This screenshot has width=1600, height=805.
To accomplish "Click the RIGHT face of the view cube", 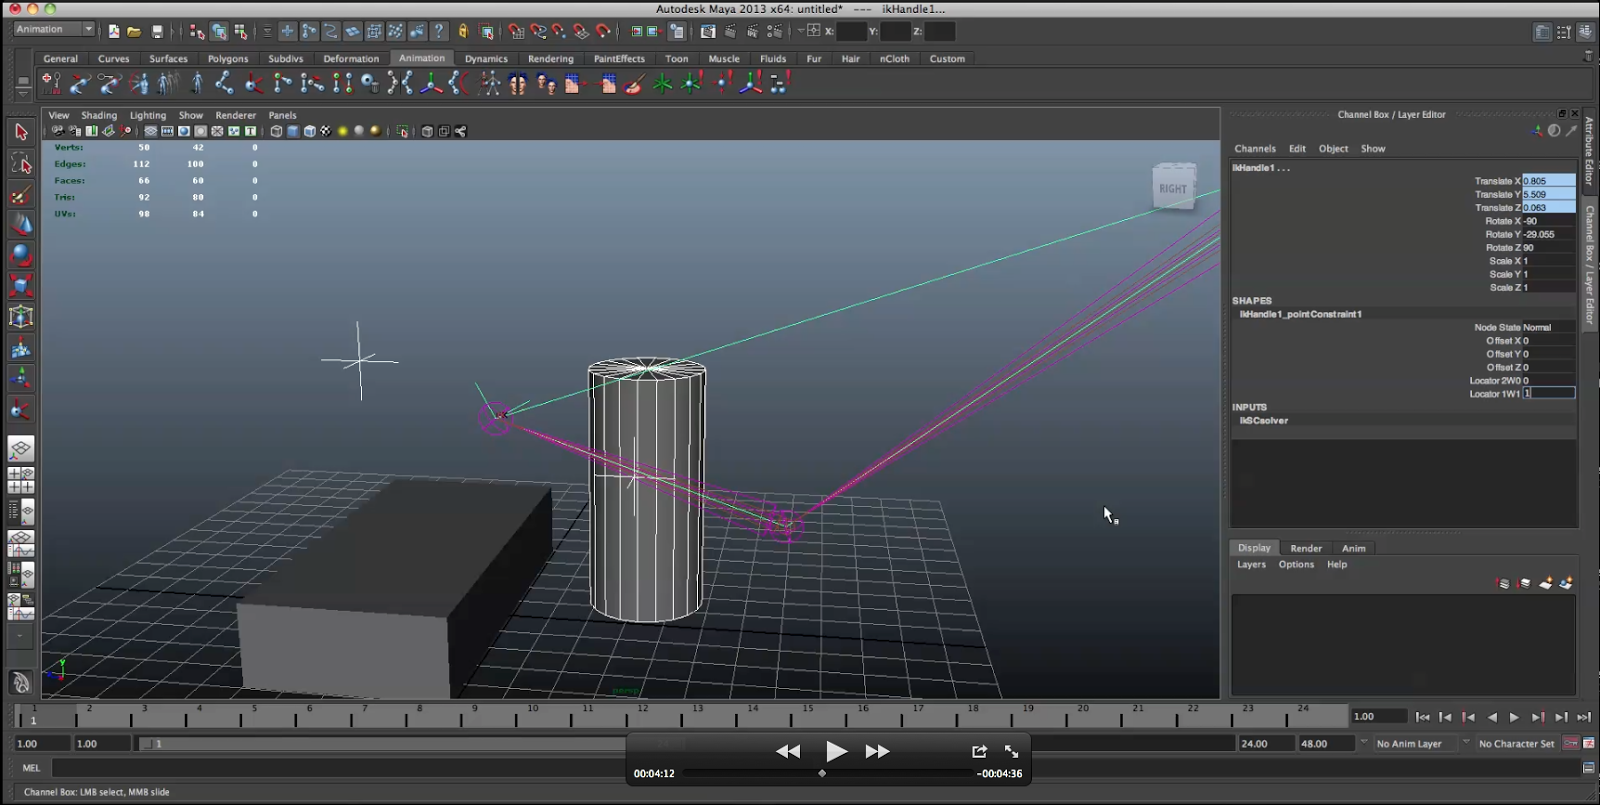I will [1173, 188].
